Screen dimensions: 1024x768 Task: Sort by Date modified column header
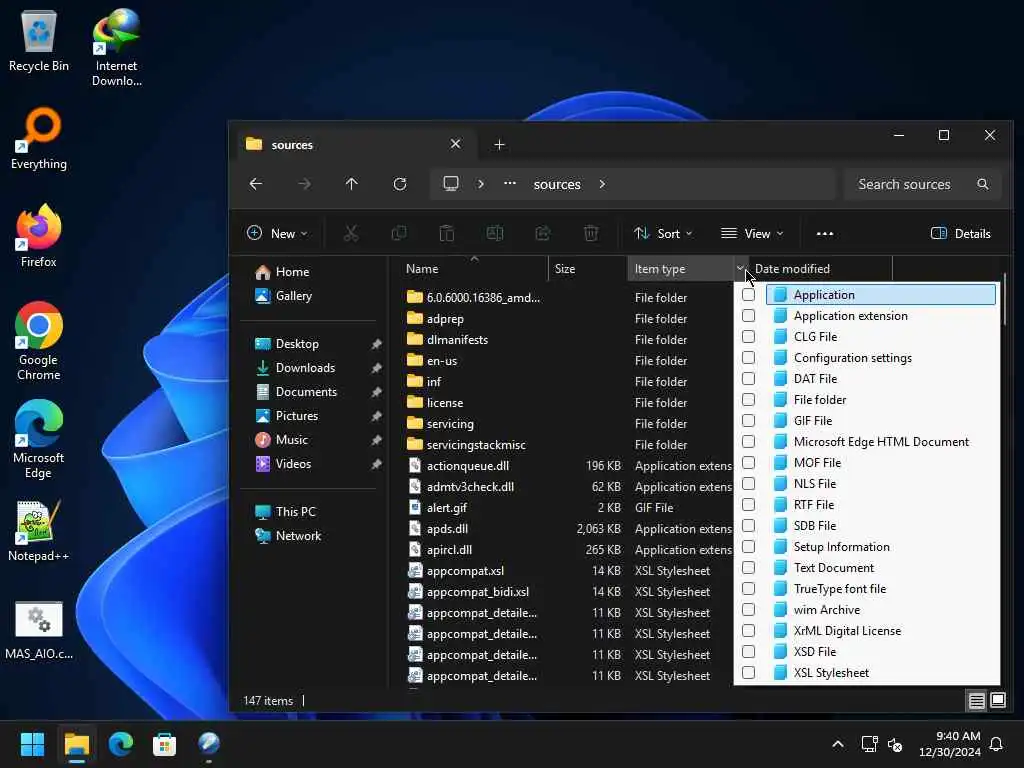click(x=820, y=268)
